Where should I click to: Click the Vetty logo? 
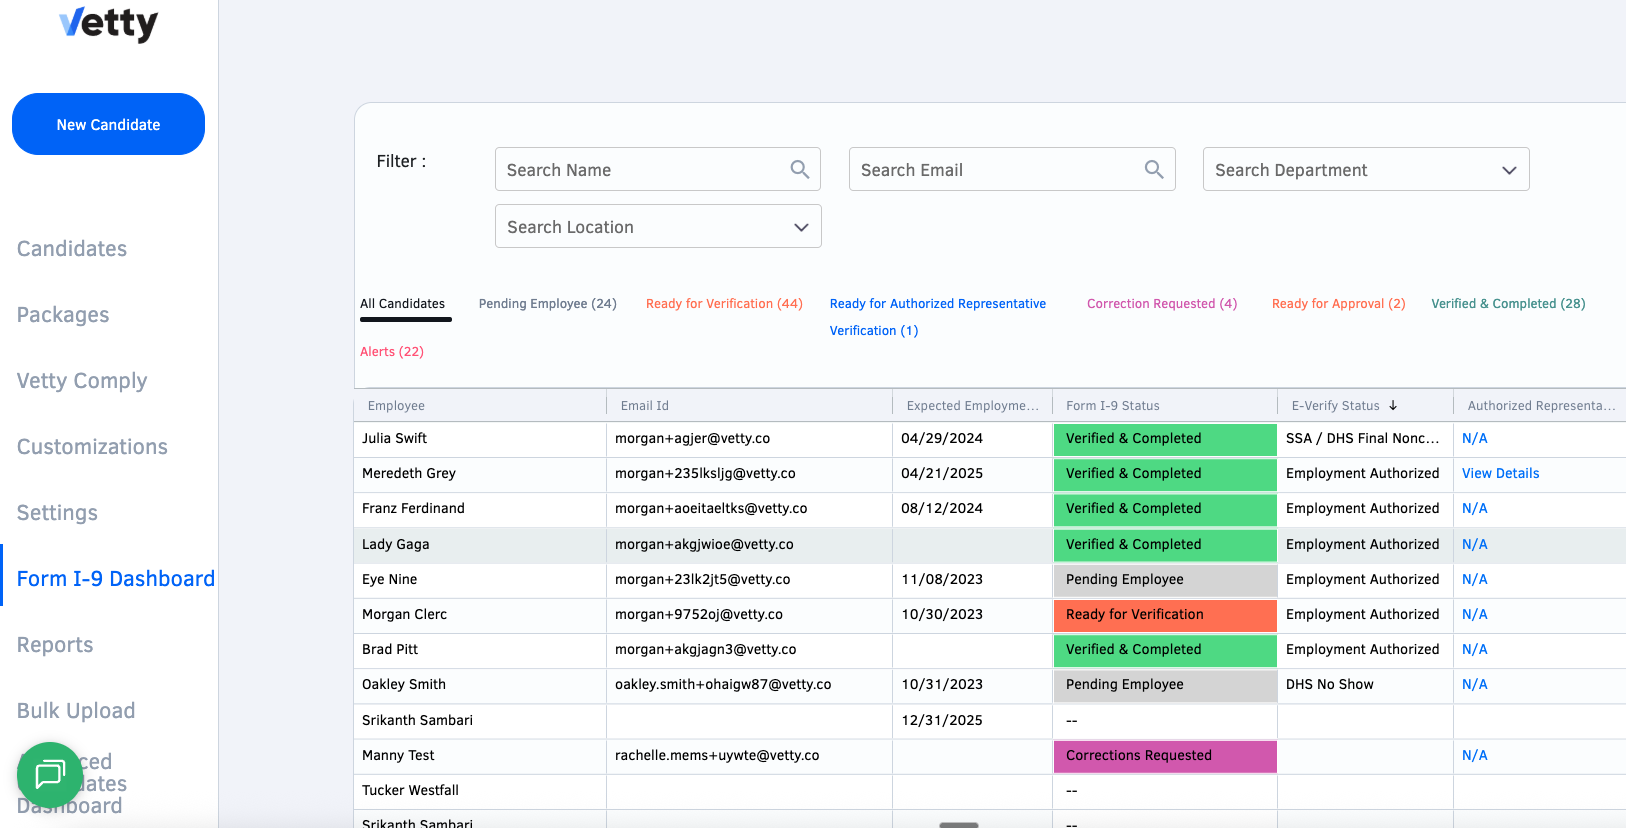coord(108,23)
